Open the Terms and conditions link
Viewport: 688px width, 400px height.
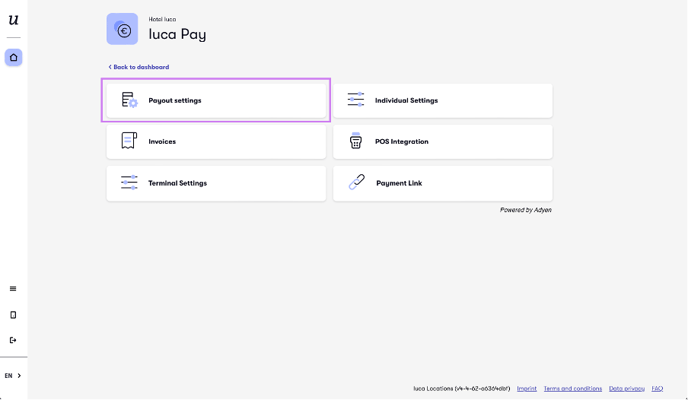[x=573, y=389]
